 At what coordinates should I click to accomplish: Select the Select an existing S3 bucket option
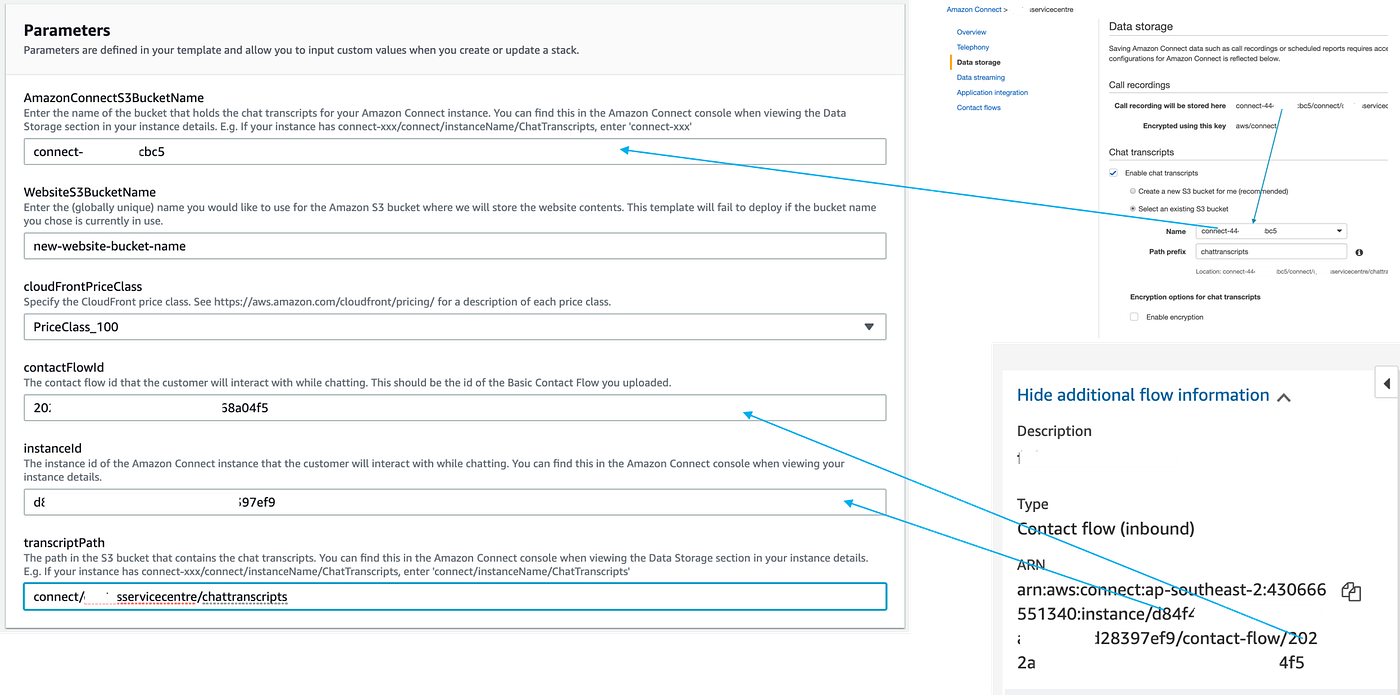click(x=1133, y=209)
